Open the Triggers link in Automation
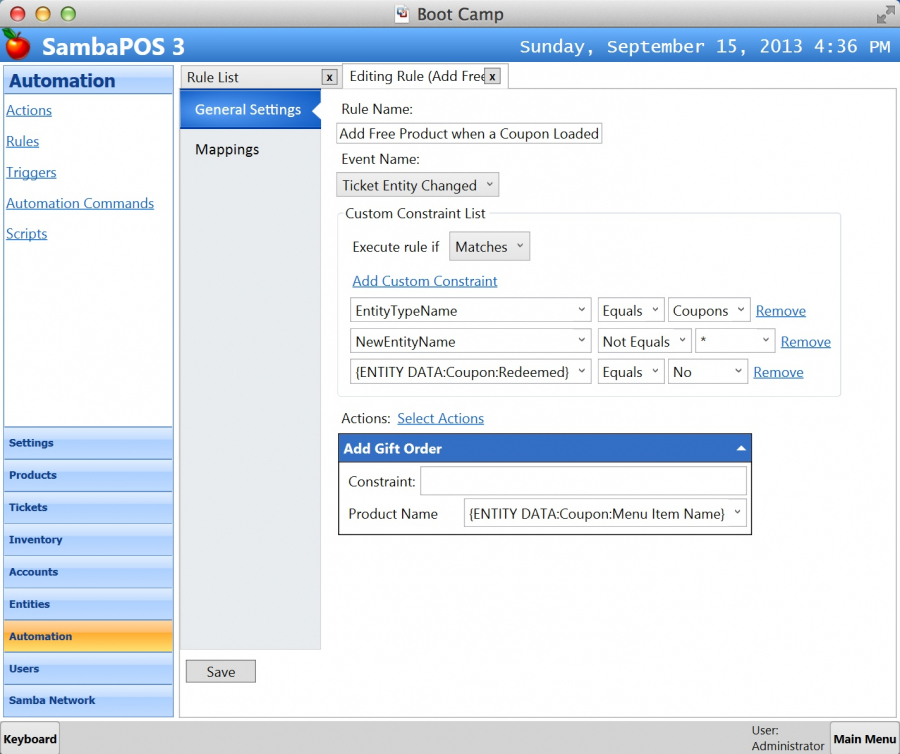The image size is (900, 754). tap(31, 172)
